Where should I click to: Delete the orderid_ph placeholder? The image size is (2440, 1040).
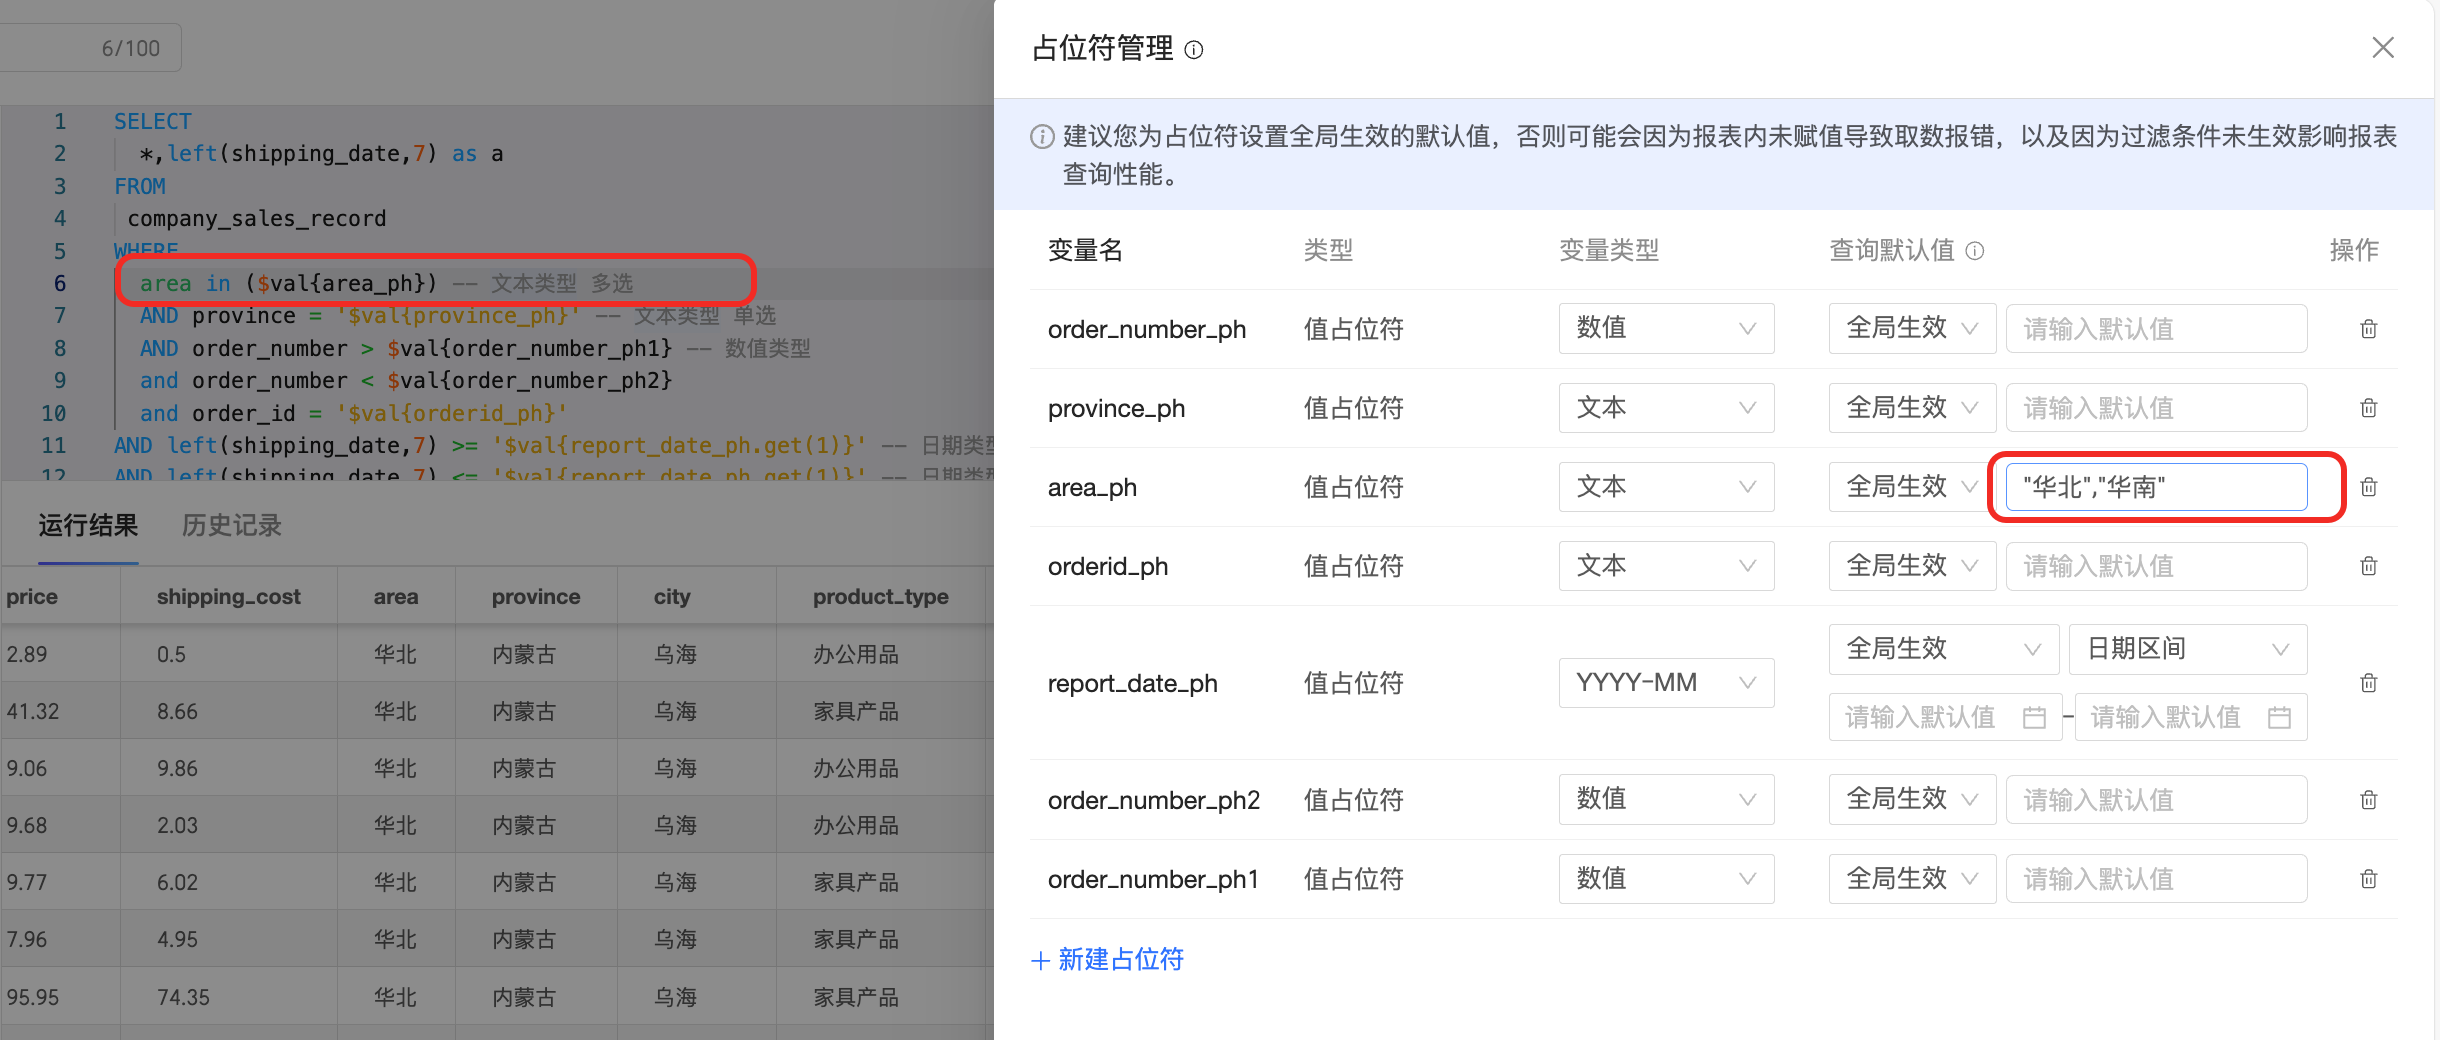click(x=2368, y=566)
